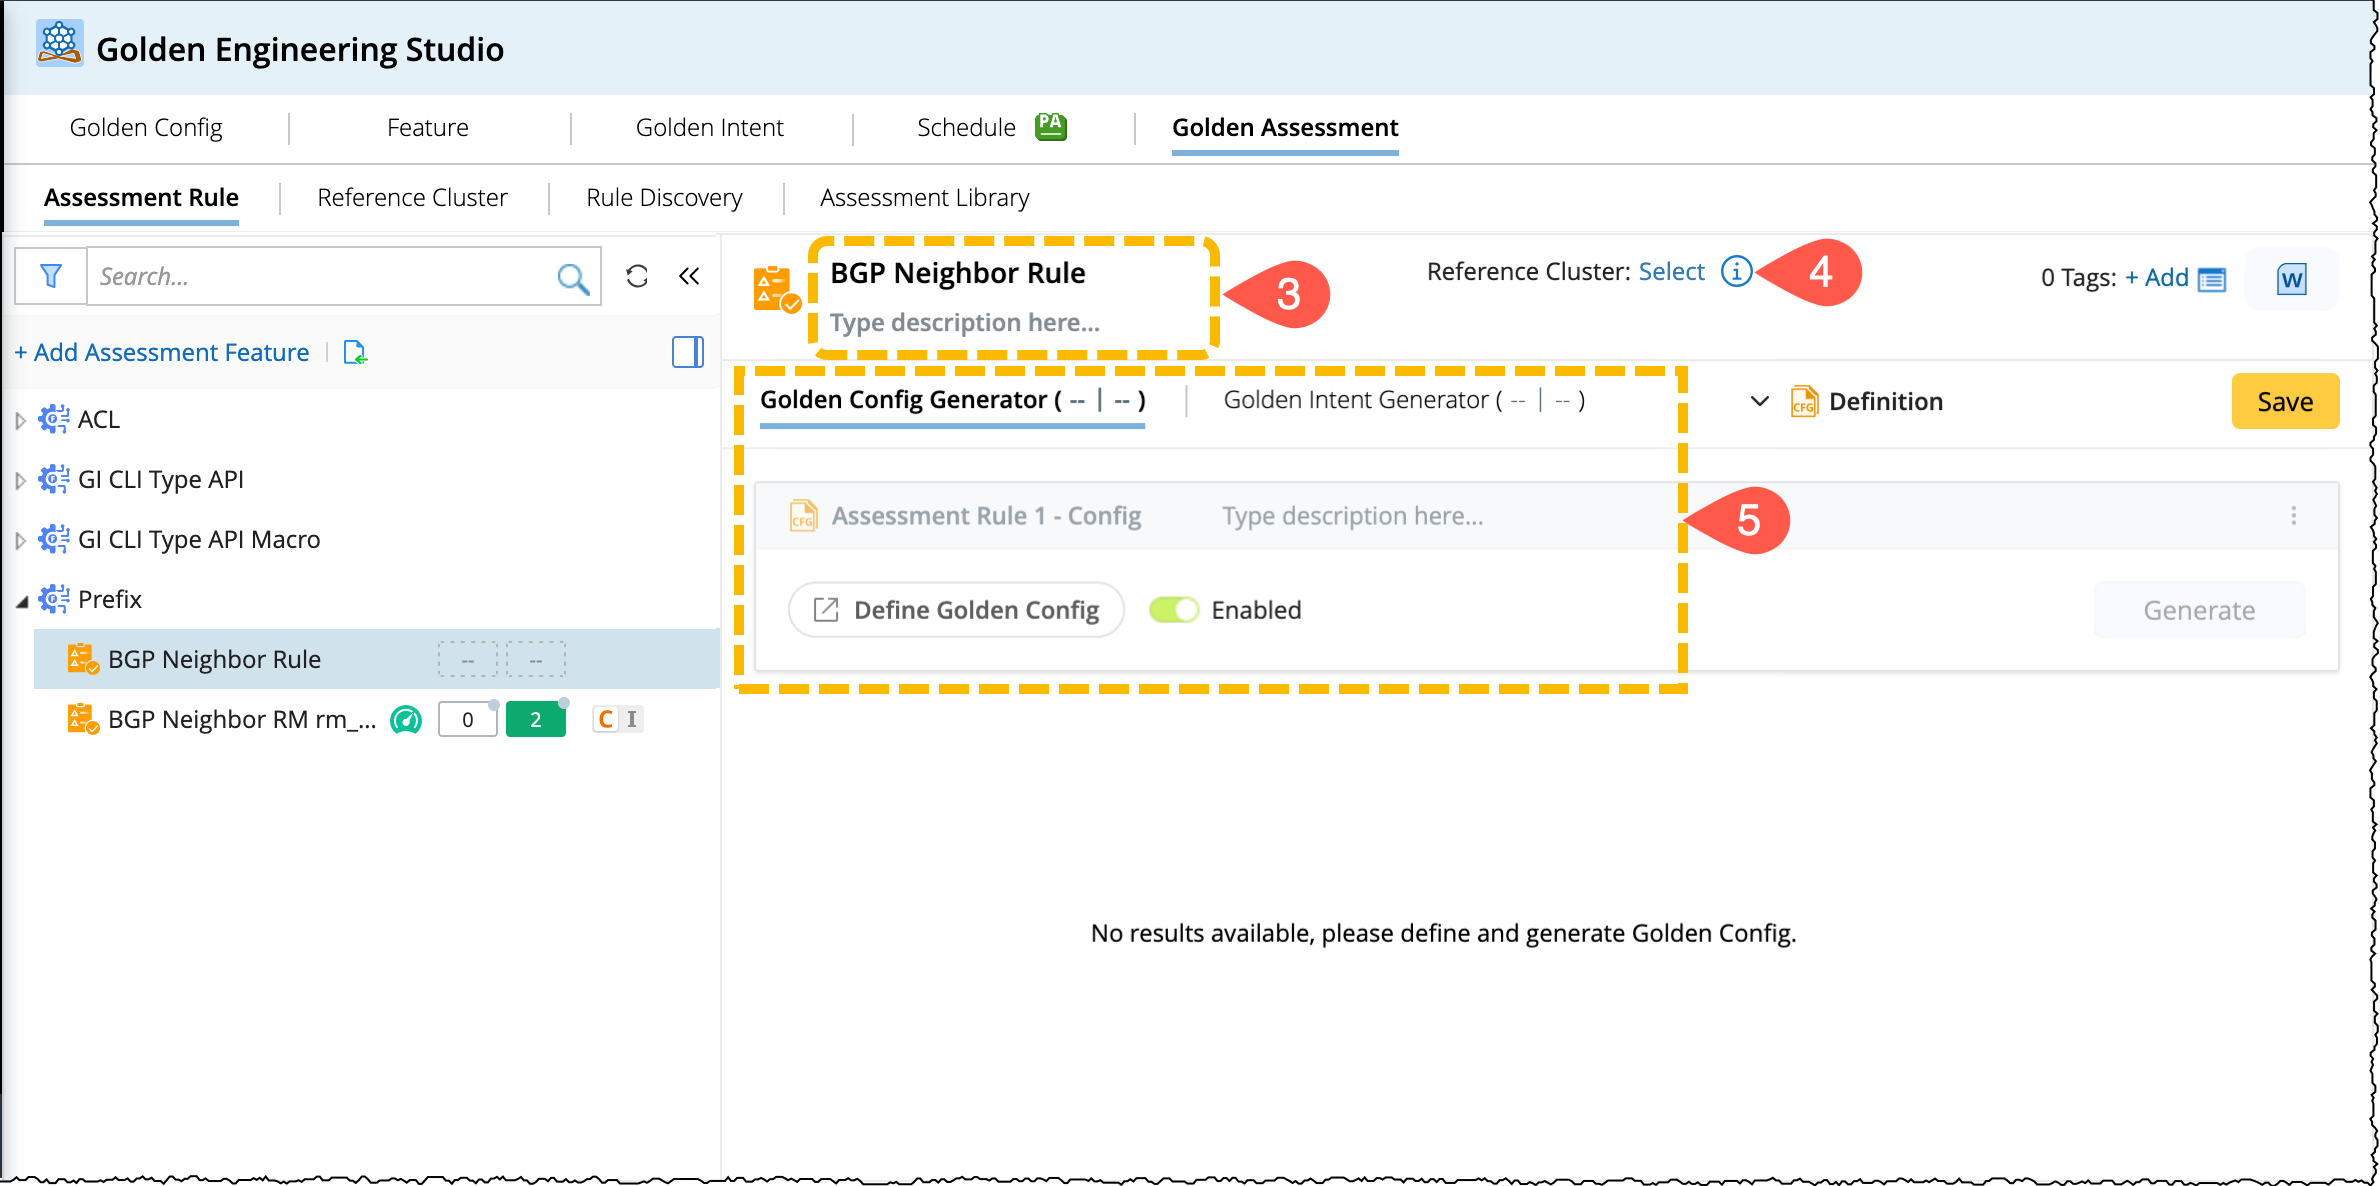The image size is (2380, 1186).
Task: Open the Rule Discovery tab
Action: tap(664, 198)
